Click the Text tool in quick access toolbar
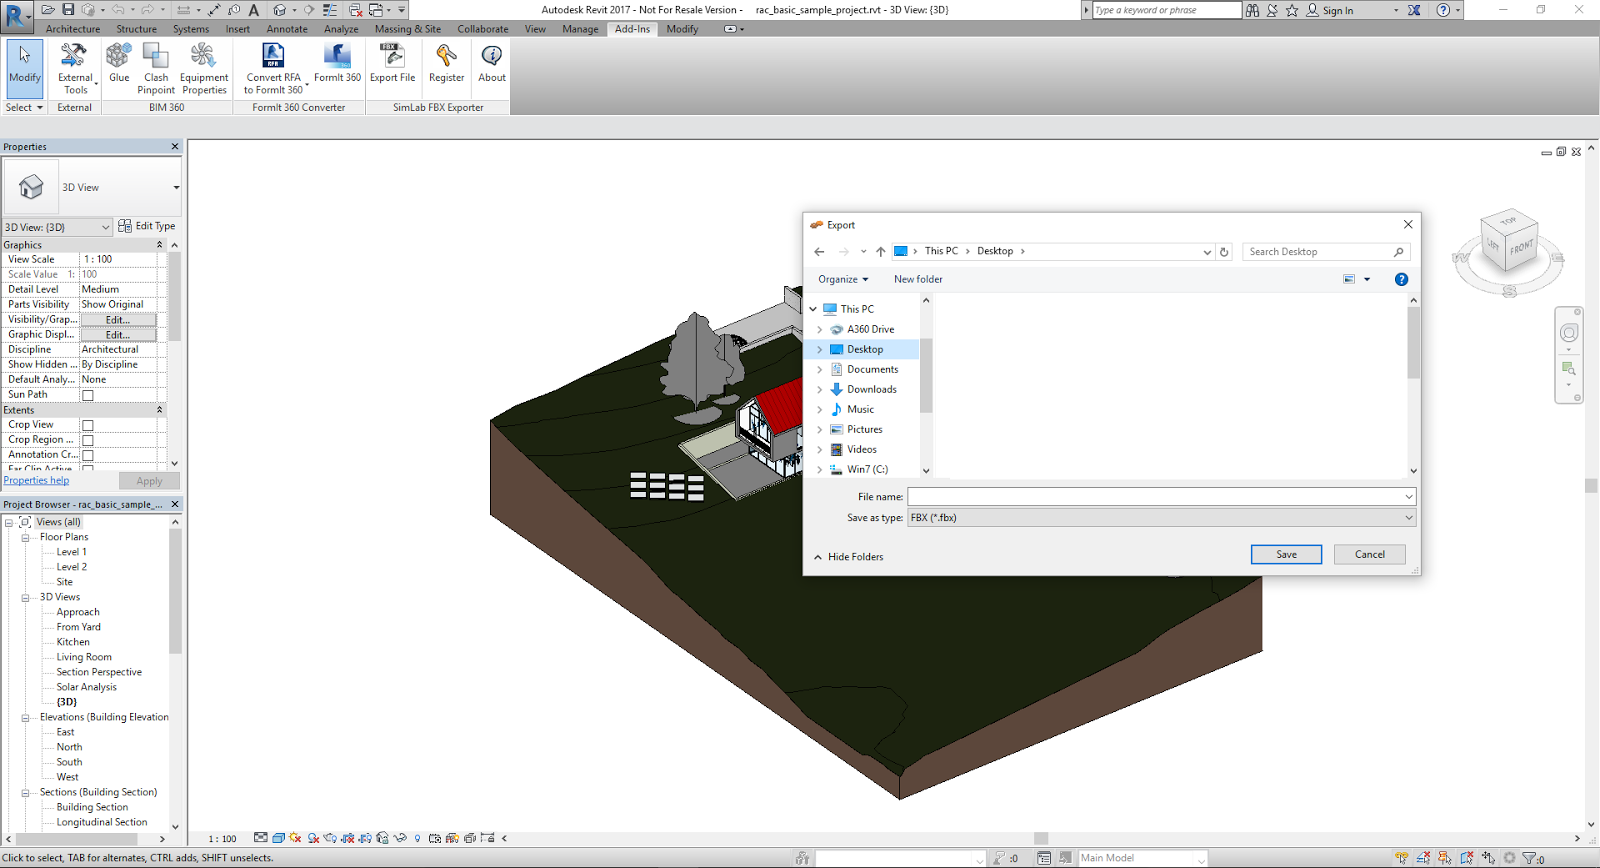Image resolution: width=1600 pixels, height=868 pixels. (254, 10)
